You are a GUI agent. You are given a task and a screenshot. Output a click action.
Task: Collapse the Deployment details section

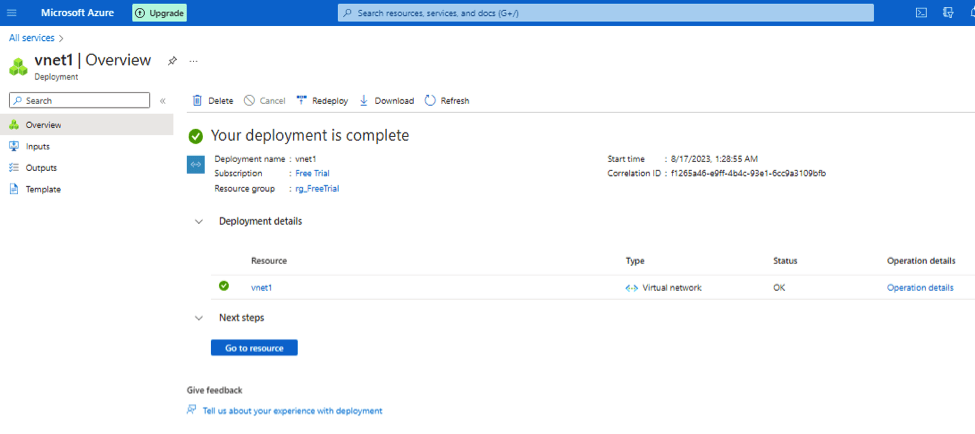(x=199, y=222)
